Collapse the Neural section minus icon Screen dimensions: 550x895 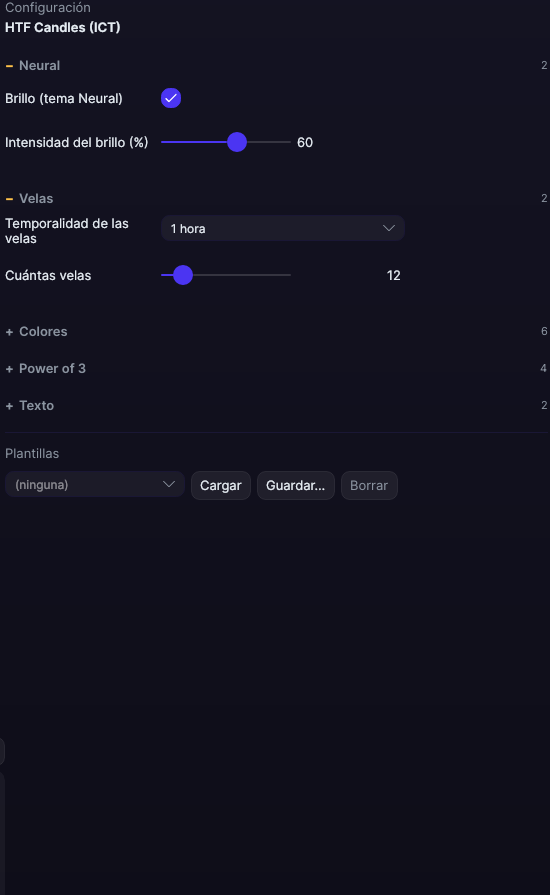pos(9,66)
